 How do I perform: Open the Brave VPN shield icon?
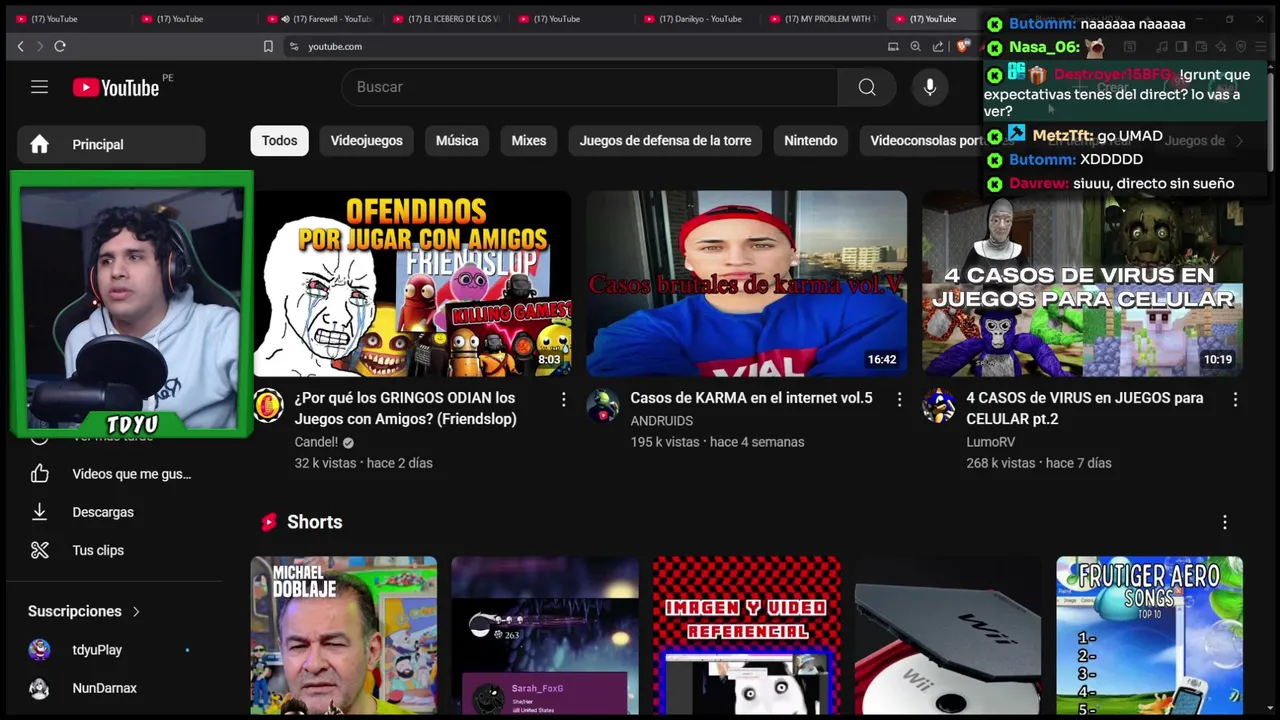coord(1241,46)
